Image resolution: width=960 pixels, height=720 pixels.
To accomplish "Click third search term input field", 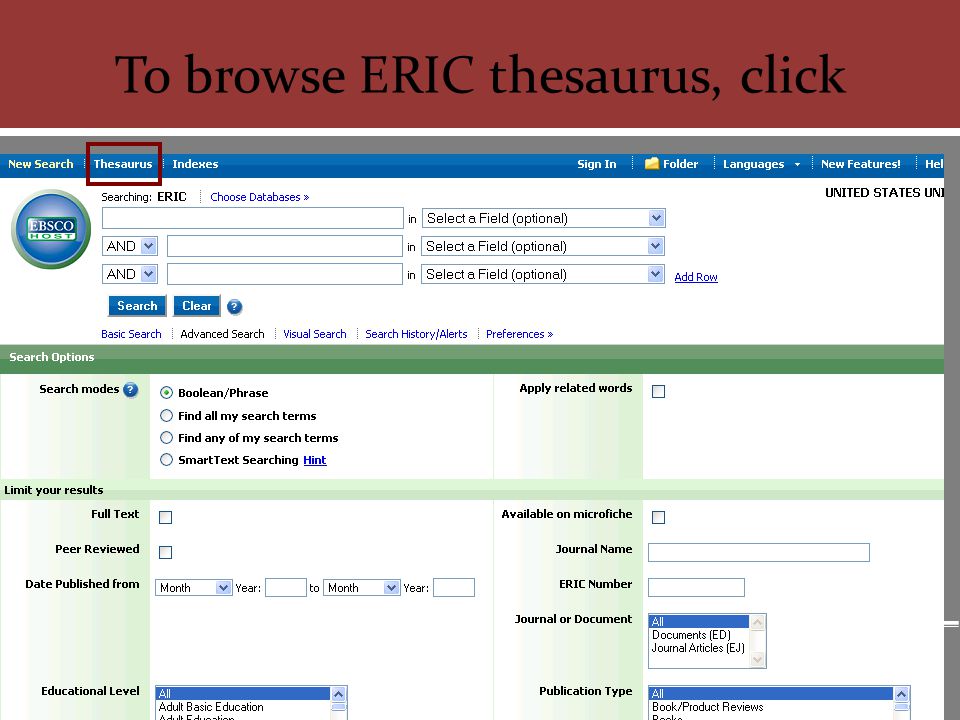I will [x=285, y=274].
